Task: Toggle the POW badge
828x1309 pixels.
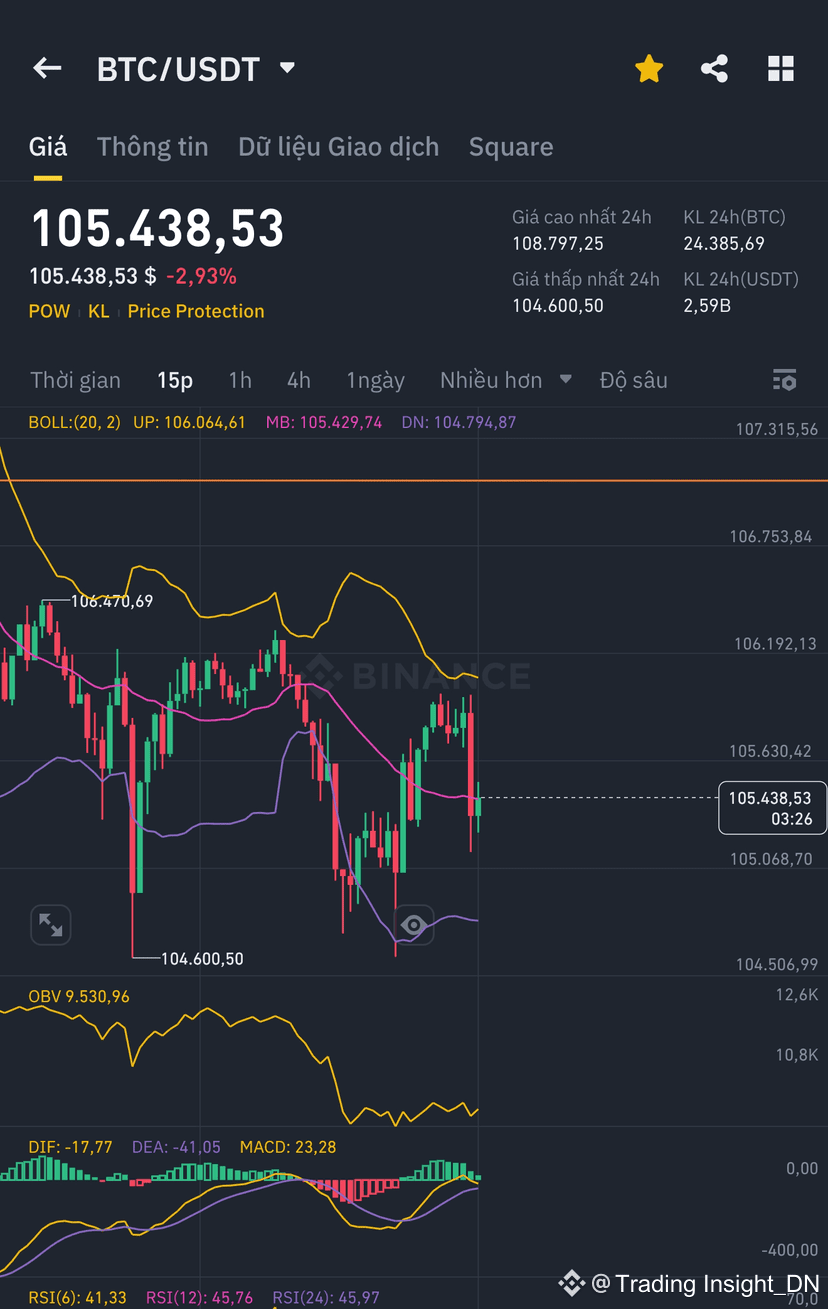Action: click(49, 311)
